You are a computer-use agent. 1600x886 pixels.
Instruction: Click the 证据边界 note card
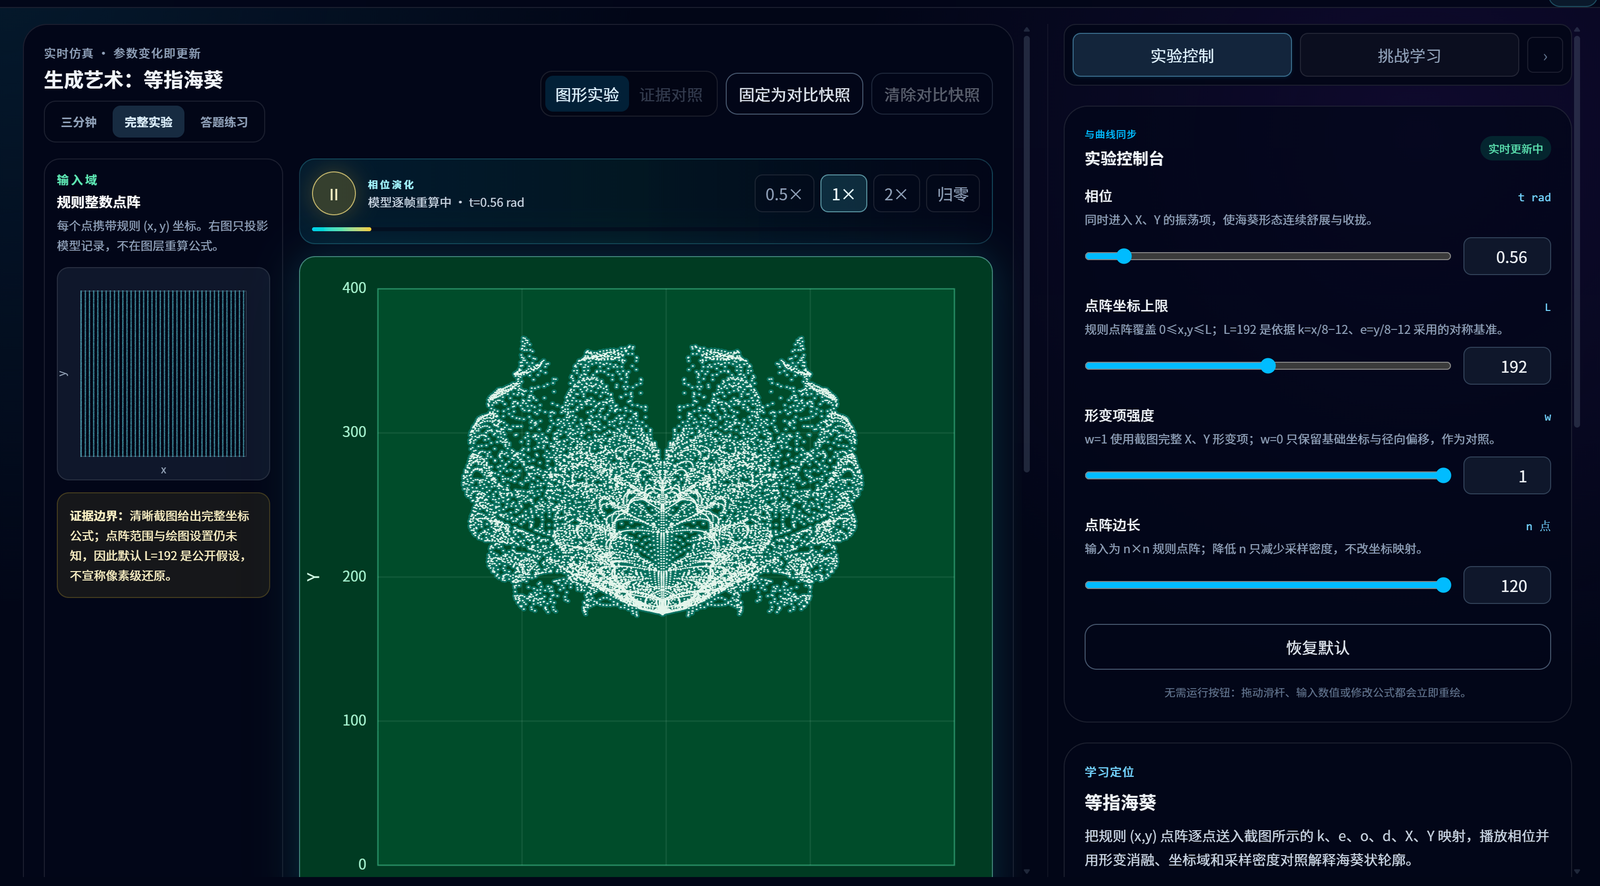[163, 545]
